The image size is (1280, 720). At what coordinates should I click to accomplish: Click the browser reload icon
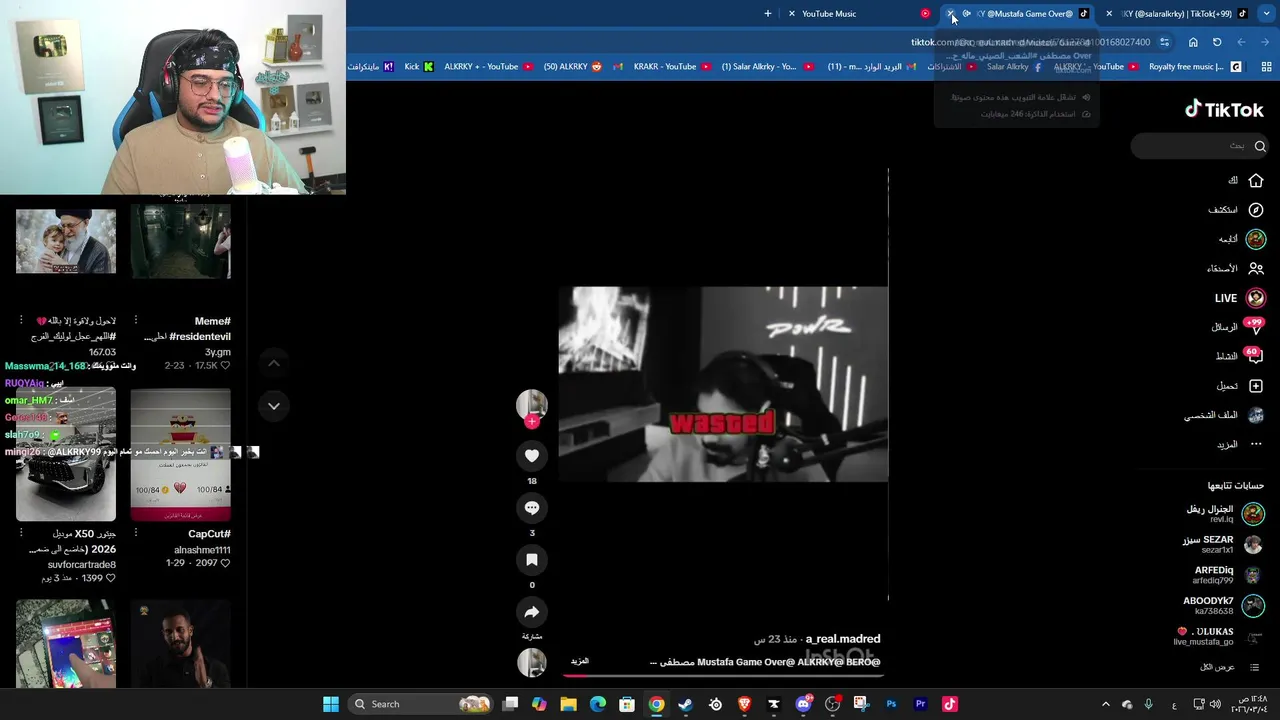pyautogui.click(x=1217, y=42)
